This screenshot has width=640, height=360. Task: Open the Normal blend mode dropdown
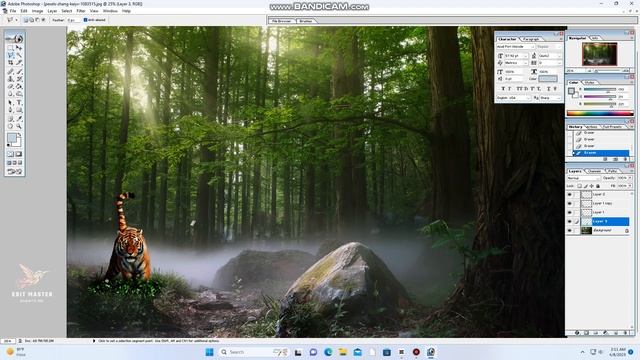(x=583, y=178)
